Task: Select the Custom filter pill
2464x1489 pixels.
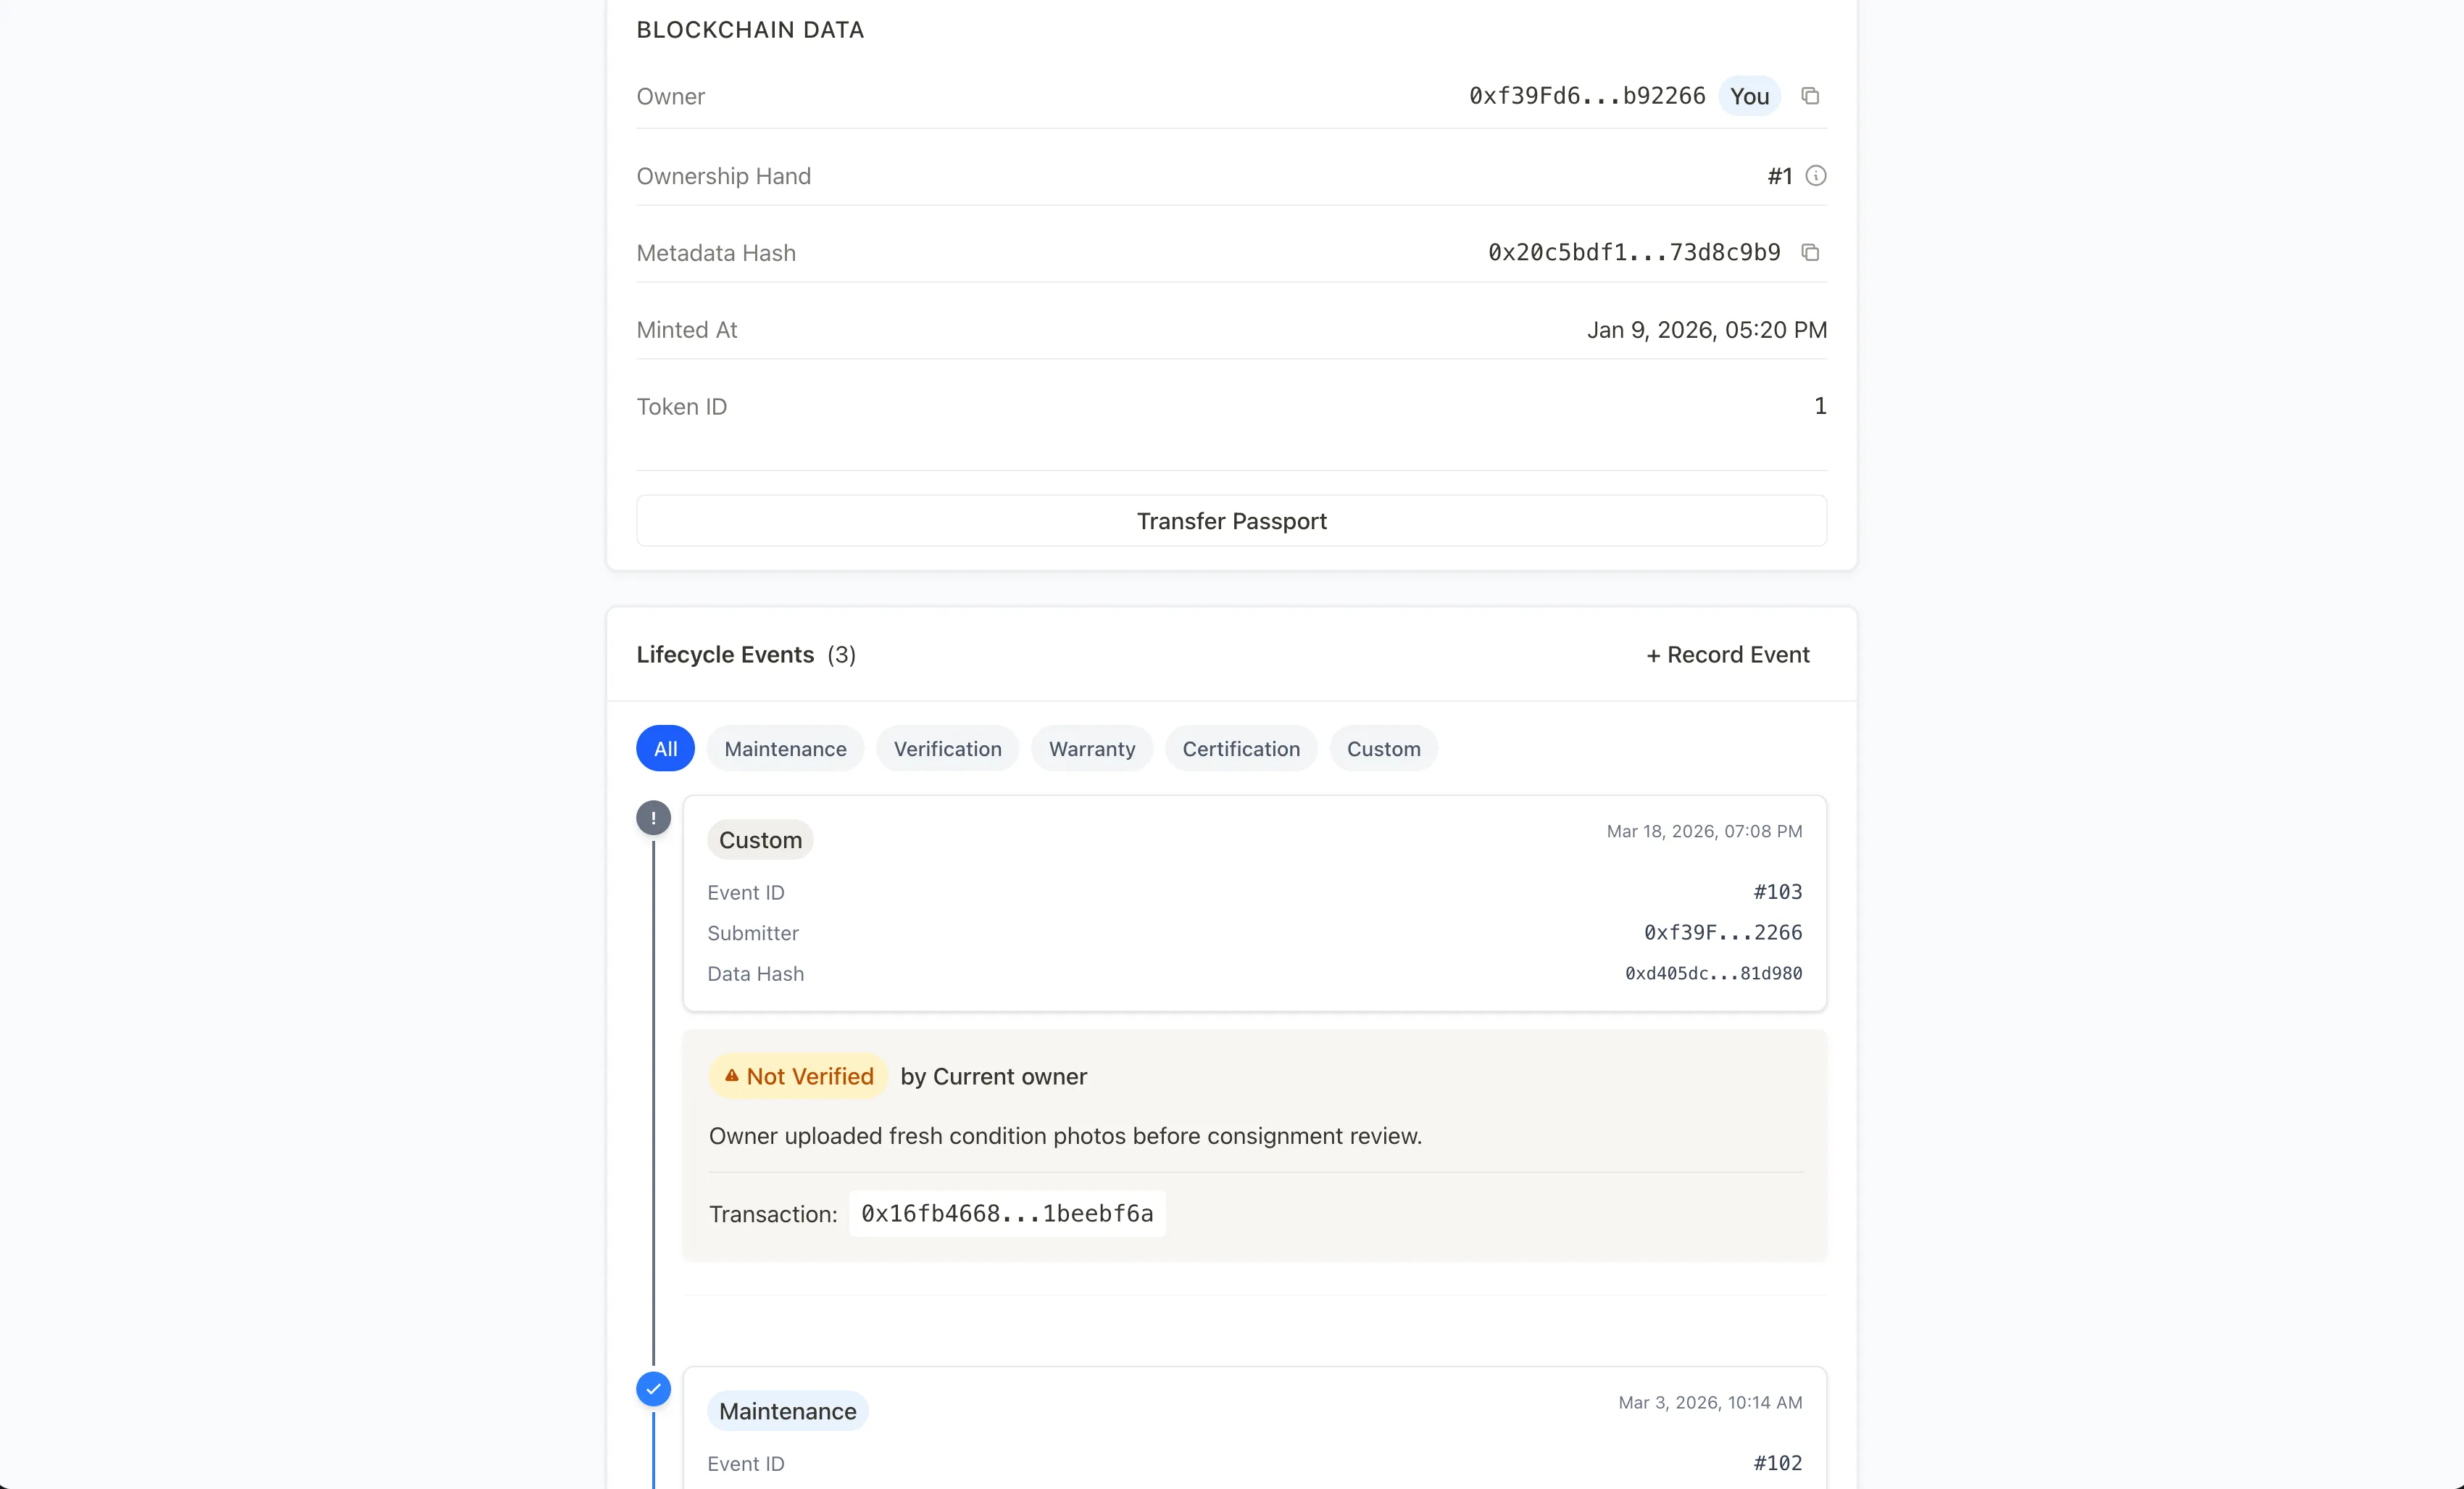Action: tap(1383, 748)
